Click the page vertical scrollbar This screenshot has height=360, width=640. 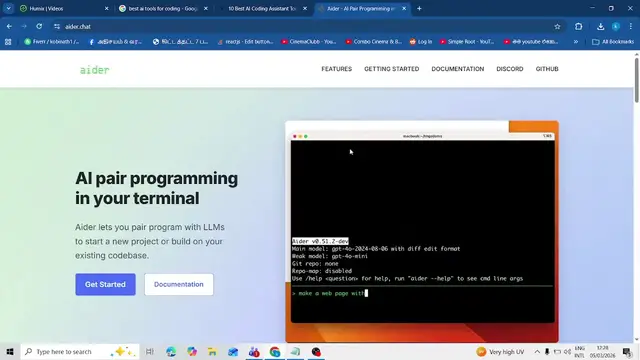[636, 80]
